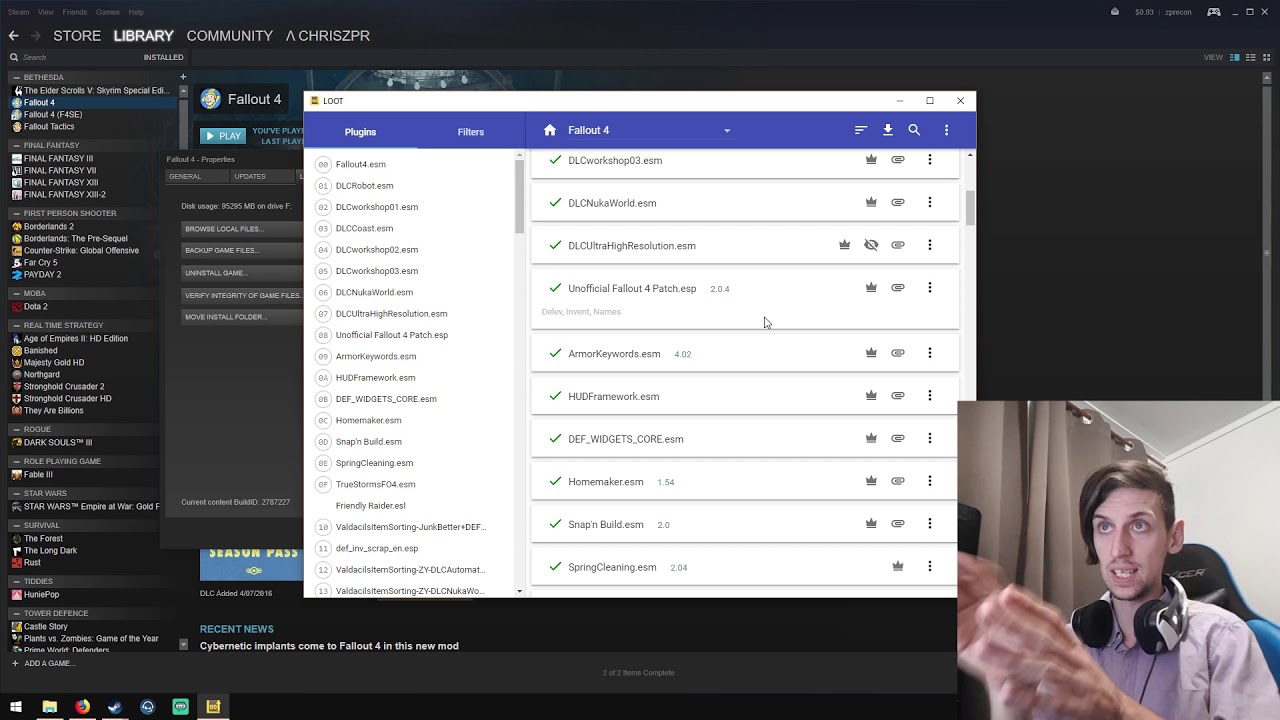The width and height of the screenshot is (1280, 720).
Task: Switch to LOOT Filters tab
Action: [x=471, y=132]
